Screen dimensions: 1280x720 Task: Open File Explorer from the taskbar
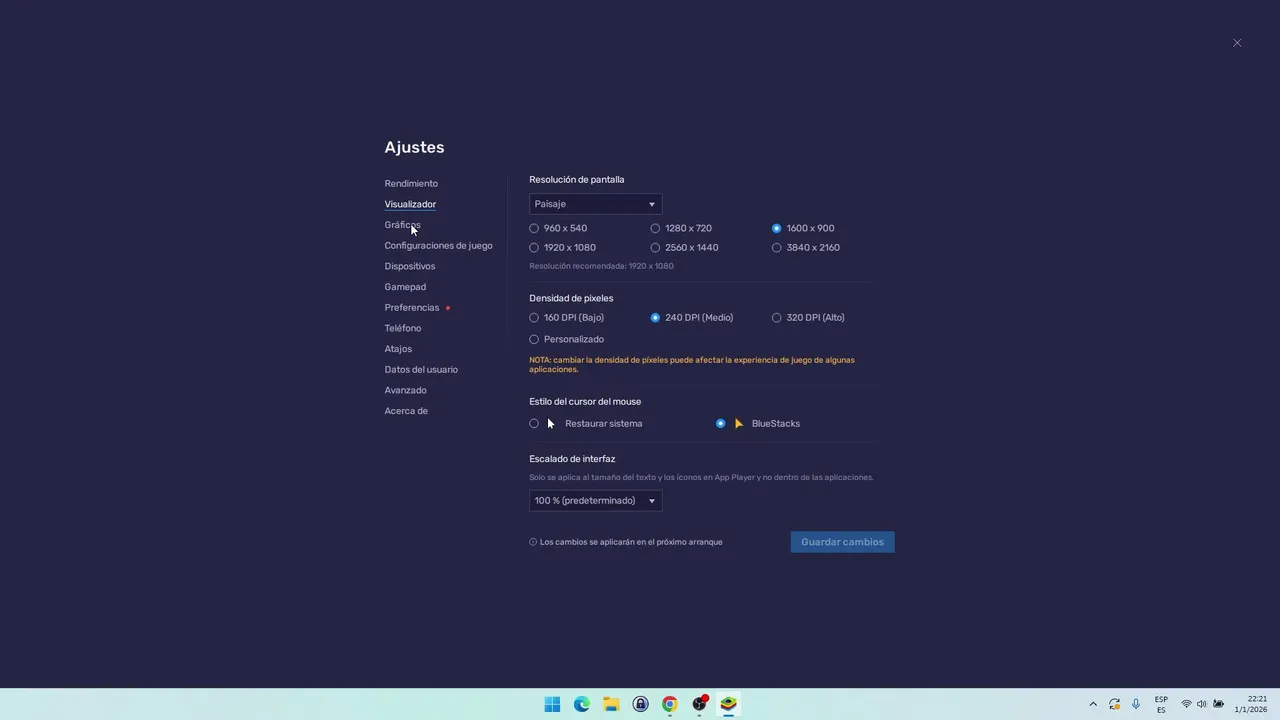point(611,704)
